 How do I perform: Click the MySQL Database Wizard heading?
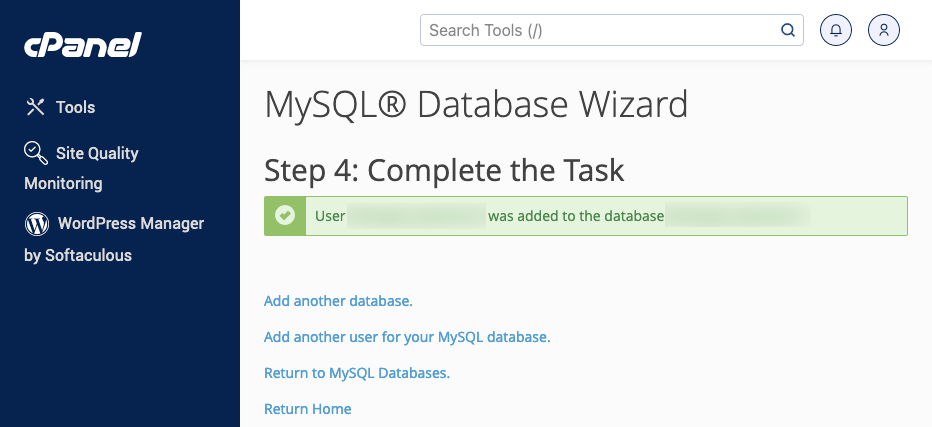(476, 105)
